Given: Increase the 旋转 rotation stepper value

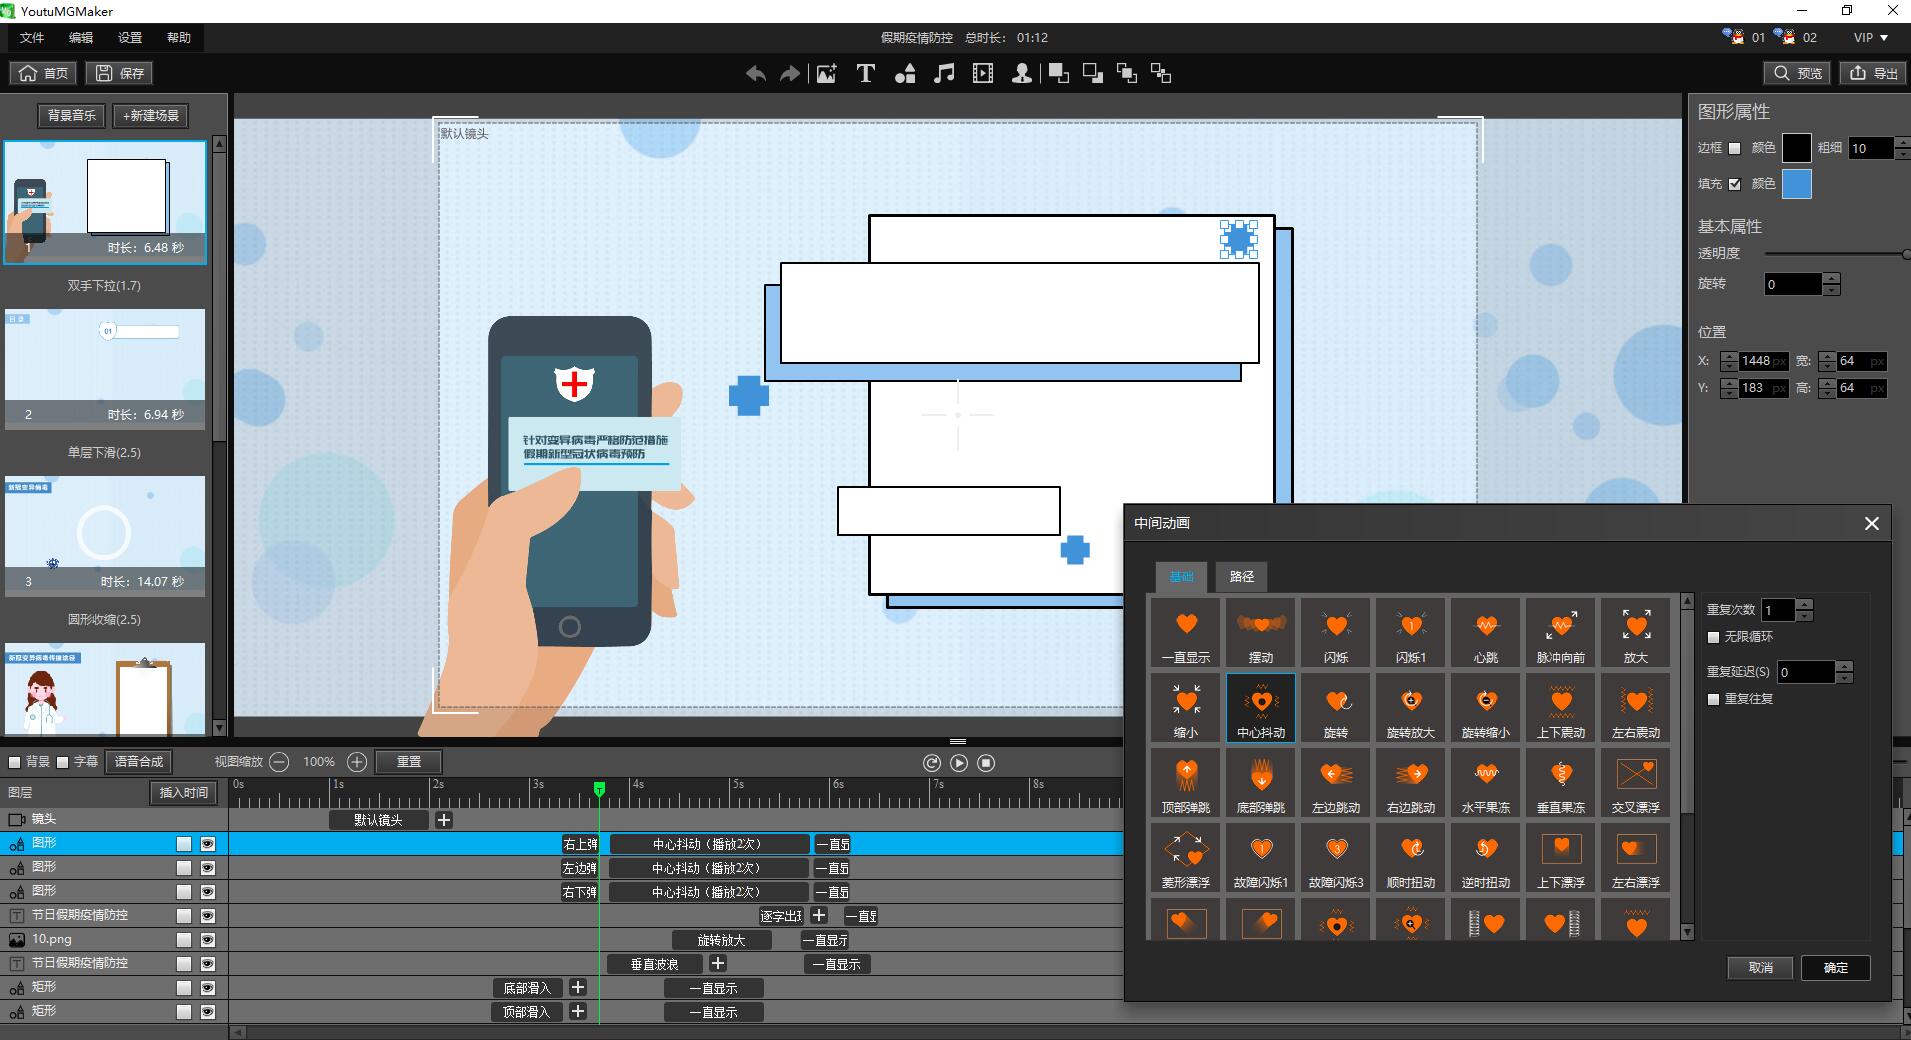Looking at the screenshot, I should [1831, 278].
